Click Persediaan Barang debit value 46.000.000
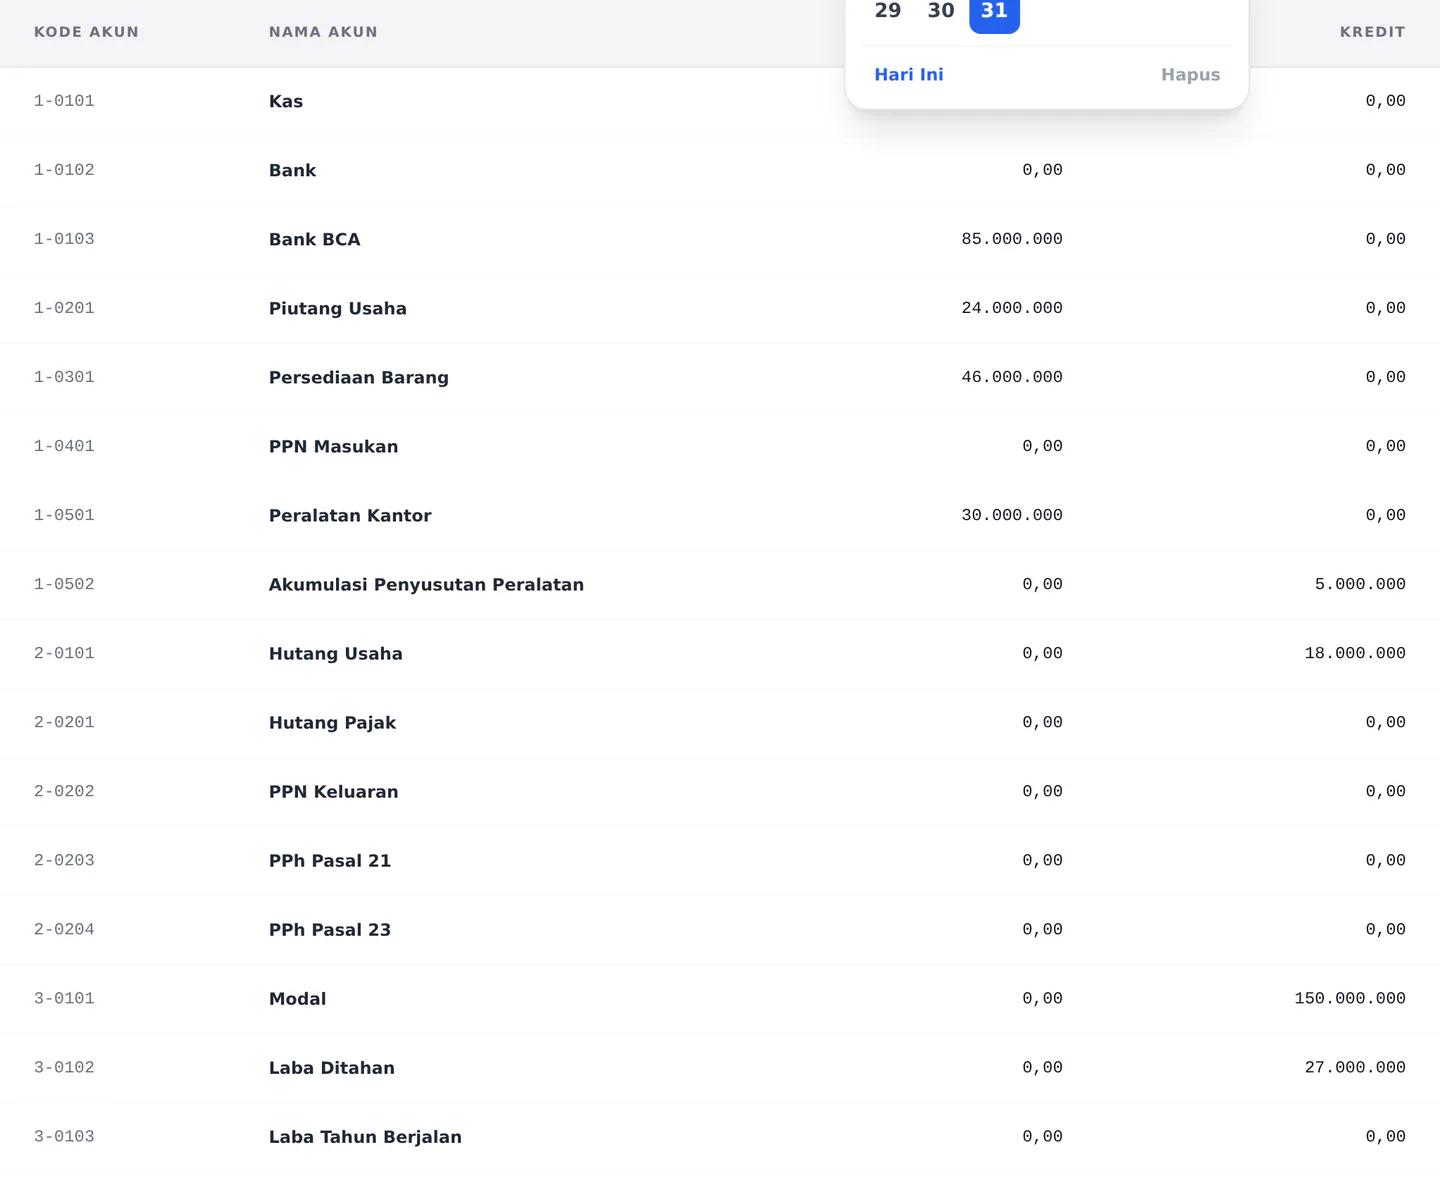The height and width of the screenshot is (1198, 1440). click(x=1012, y=377)
